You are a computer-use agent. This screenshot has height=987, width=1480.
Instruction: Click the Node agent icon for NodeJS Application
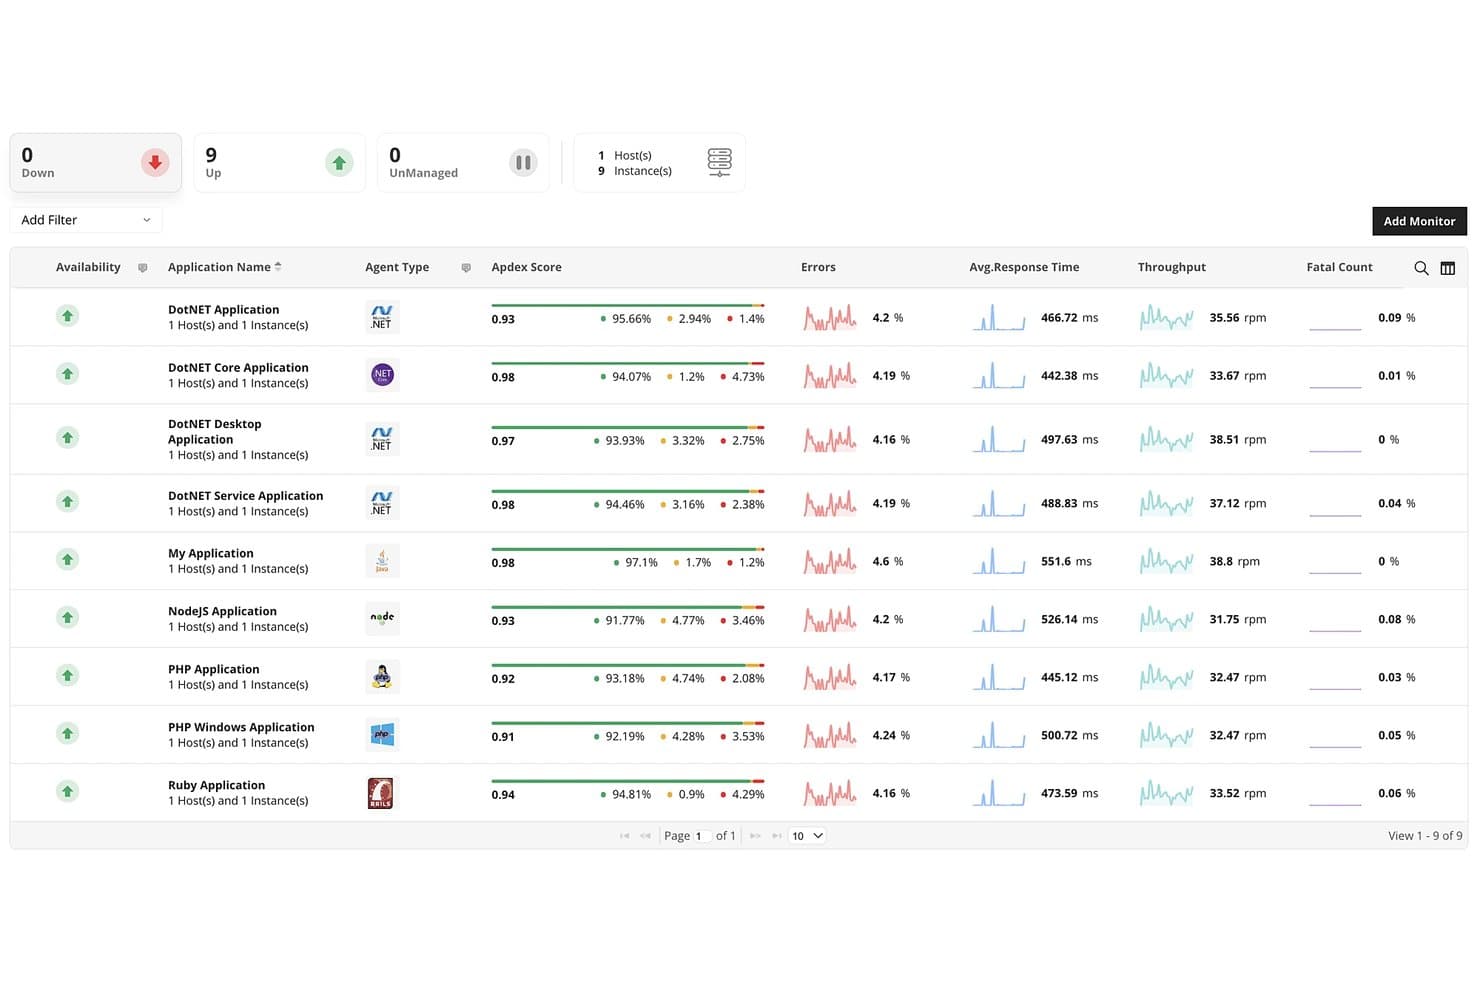(x=382, y=619)
